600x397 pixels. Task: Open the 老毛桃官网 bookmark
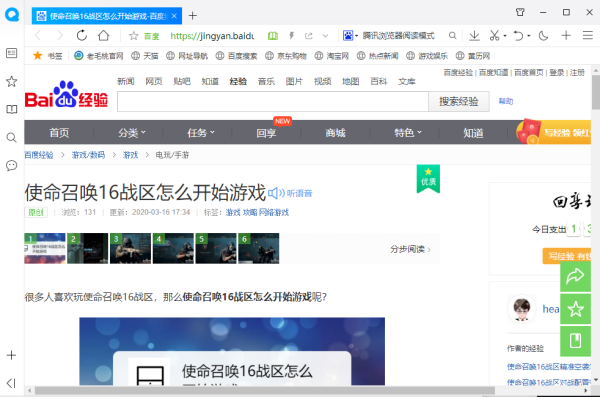[x=99, y=56]
